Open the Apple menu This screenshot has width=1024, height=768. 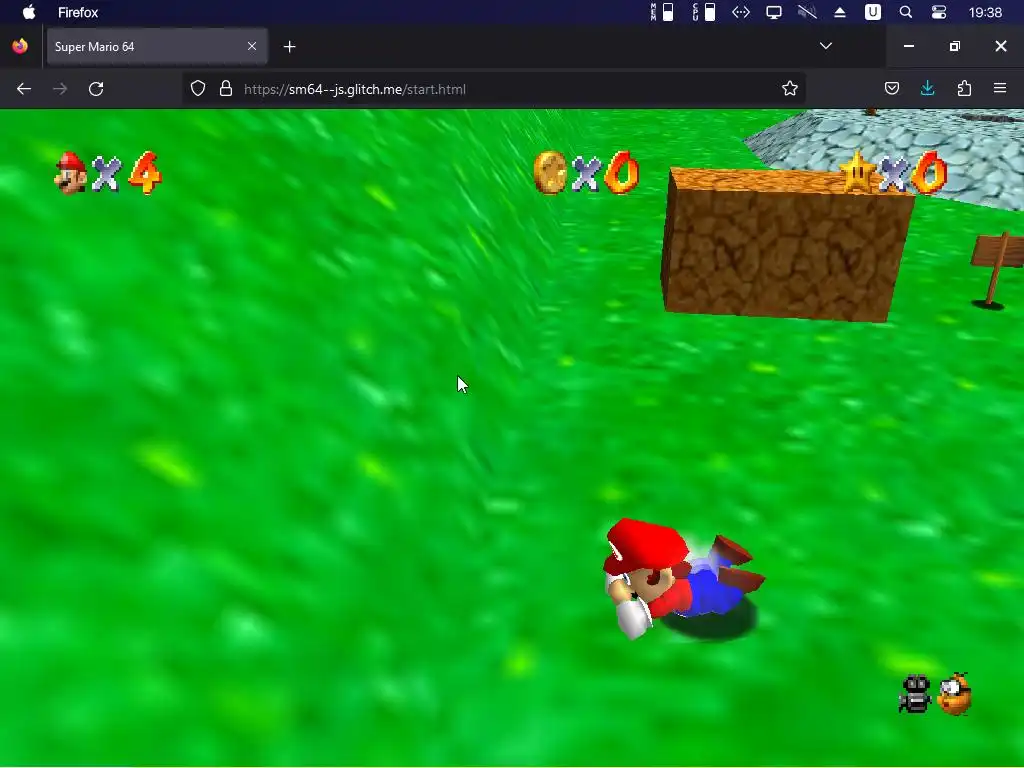(x=29, y=12)
